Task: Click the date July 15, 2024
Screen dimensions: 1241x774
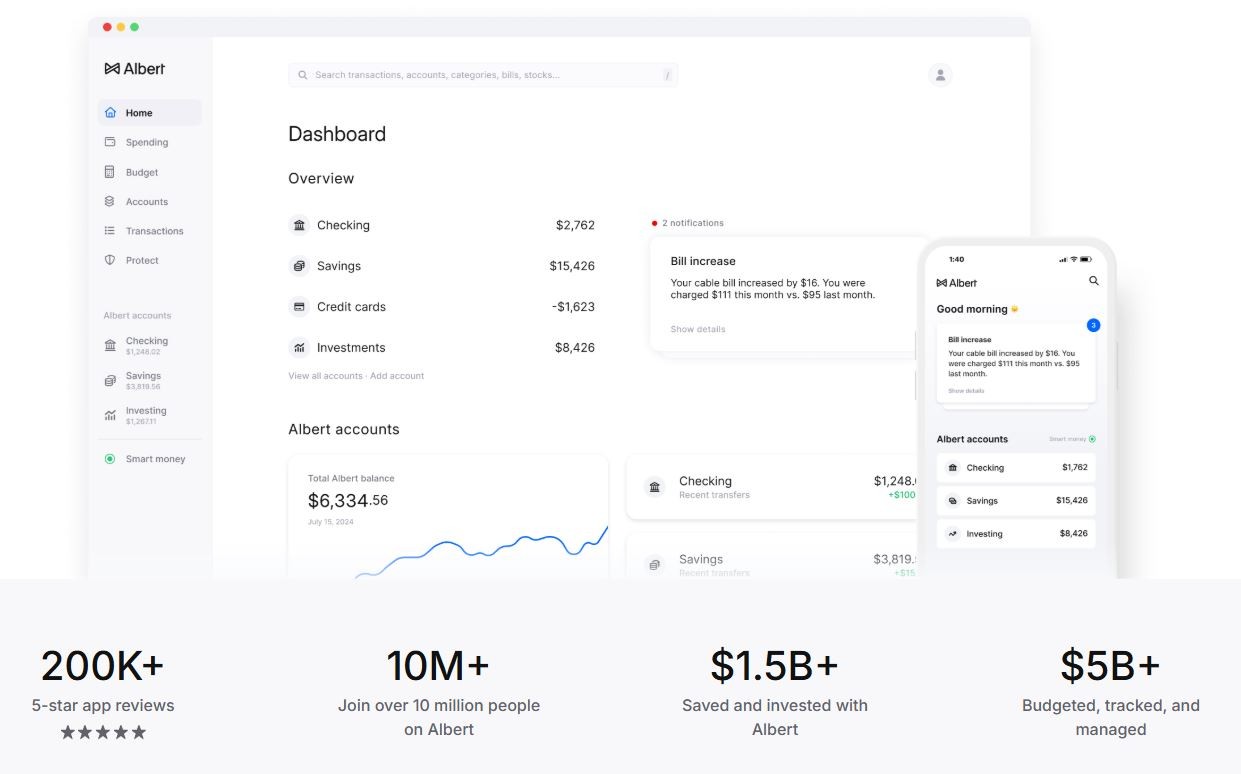Action: tap(331, 522)
